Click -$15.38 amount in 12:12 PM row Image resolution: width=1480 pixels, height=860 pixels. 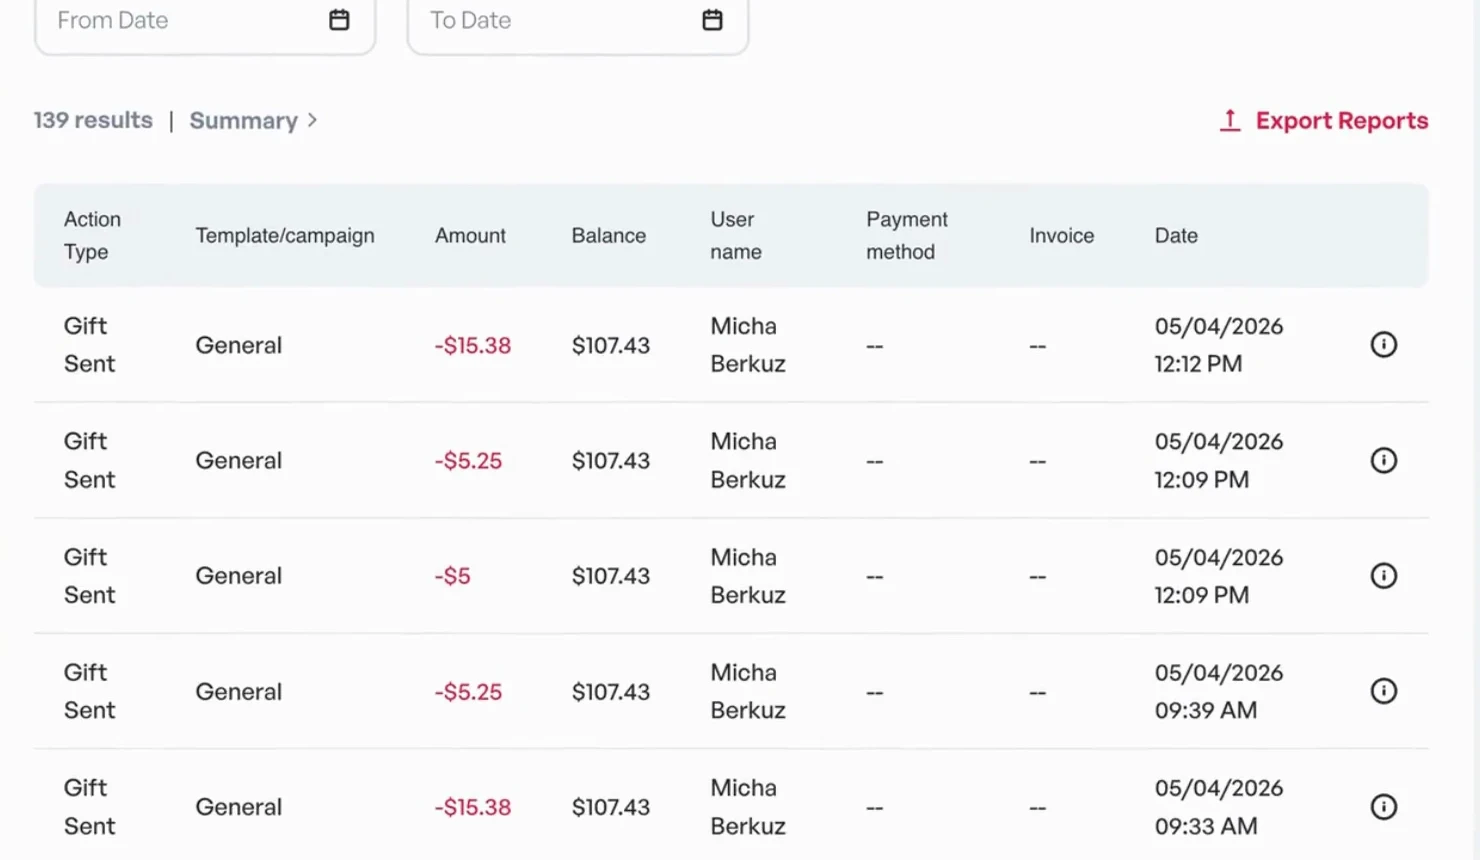pyautogui.click(x=472, y=345)
